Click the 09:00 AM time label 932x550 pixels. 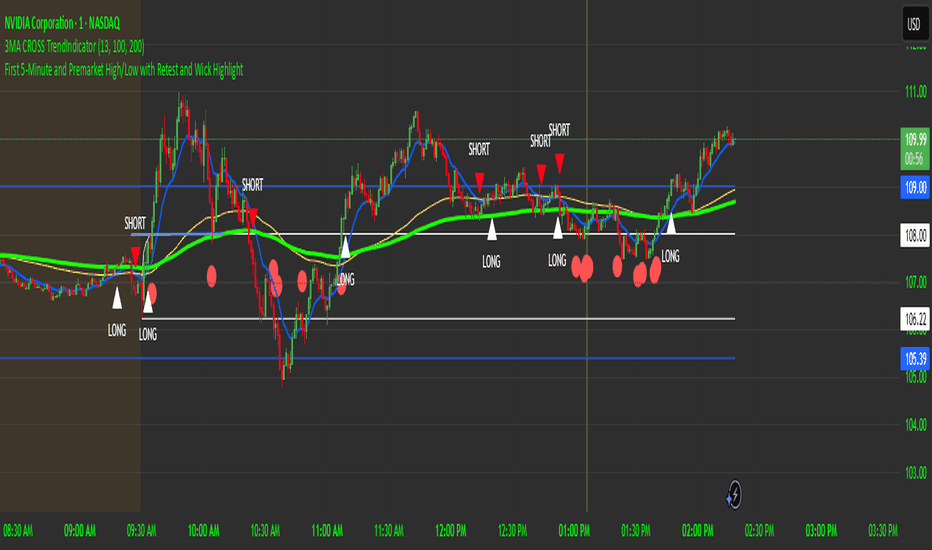tap(80, 530)
